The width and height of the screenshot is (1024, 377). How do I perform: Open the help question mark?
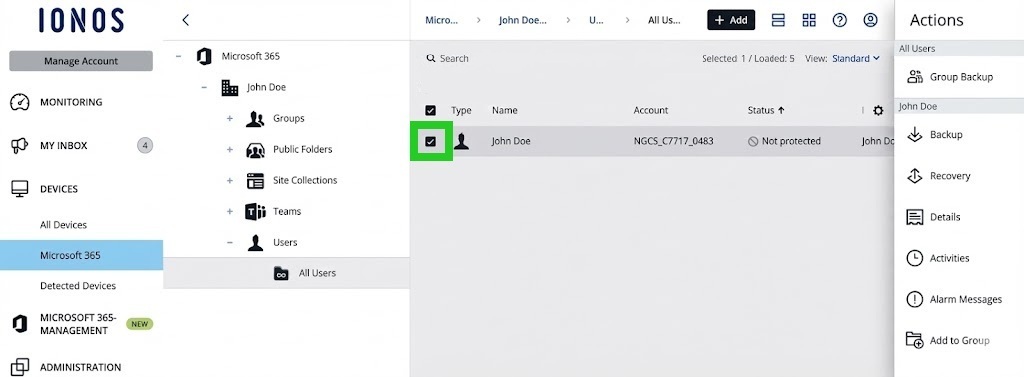pyautogui.click(x=840, y=20)
